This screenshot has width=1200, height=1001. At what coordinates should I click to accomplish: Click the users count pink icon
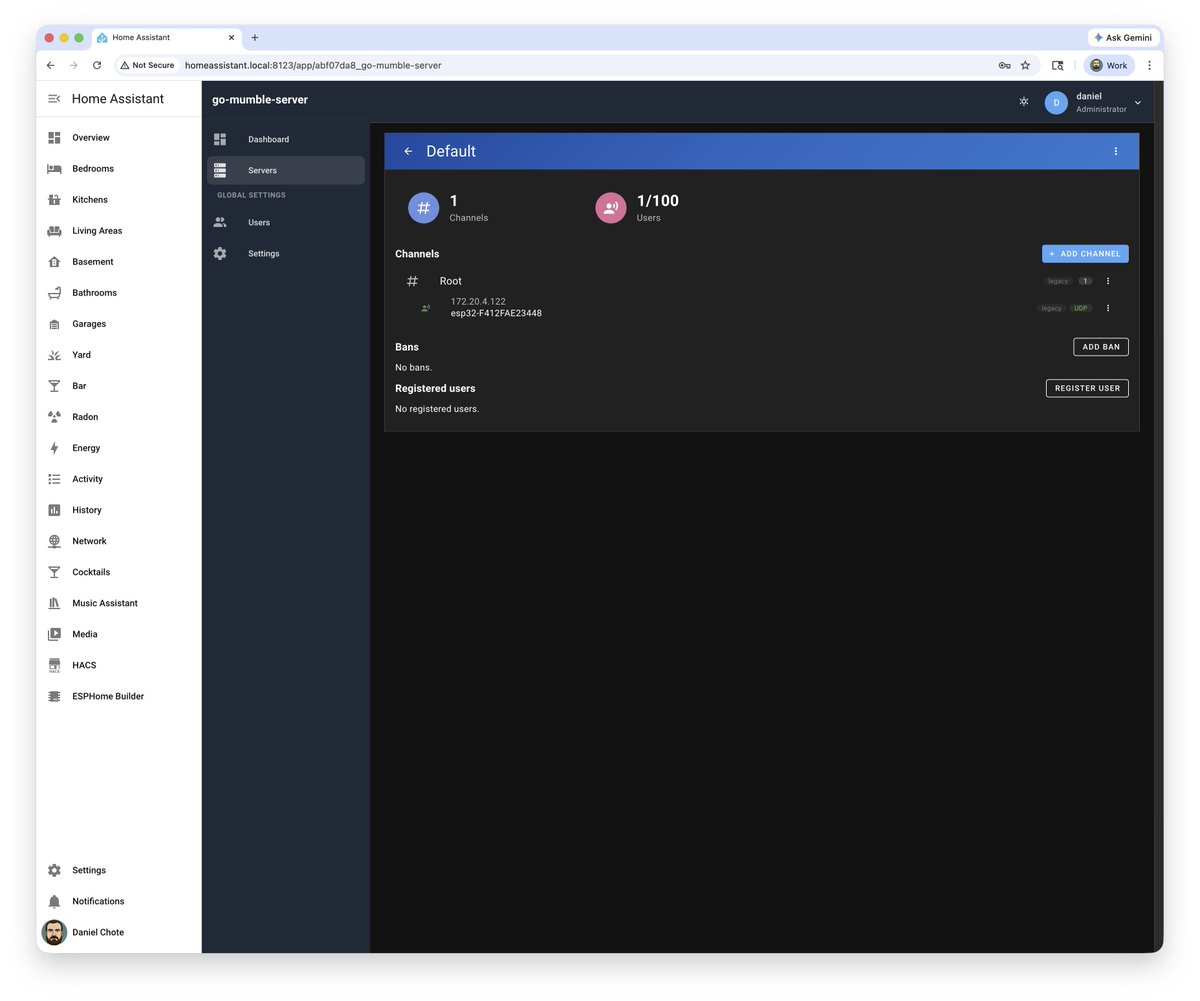[x=611, y=208]
